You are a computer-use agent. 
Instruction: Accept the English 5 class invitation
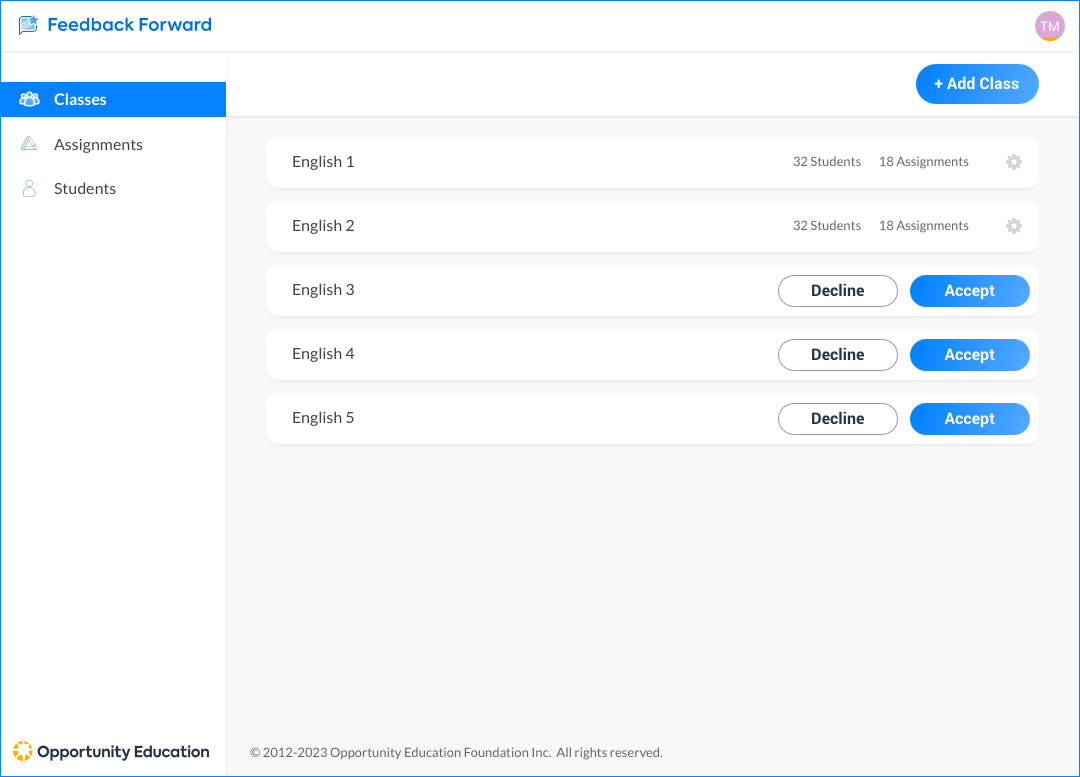point(969,419)
